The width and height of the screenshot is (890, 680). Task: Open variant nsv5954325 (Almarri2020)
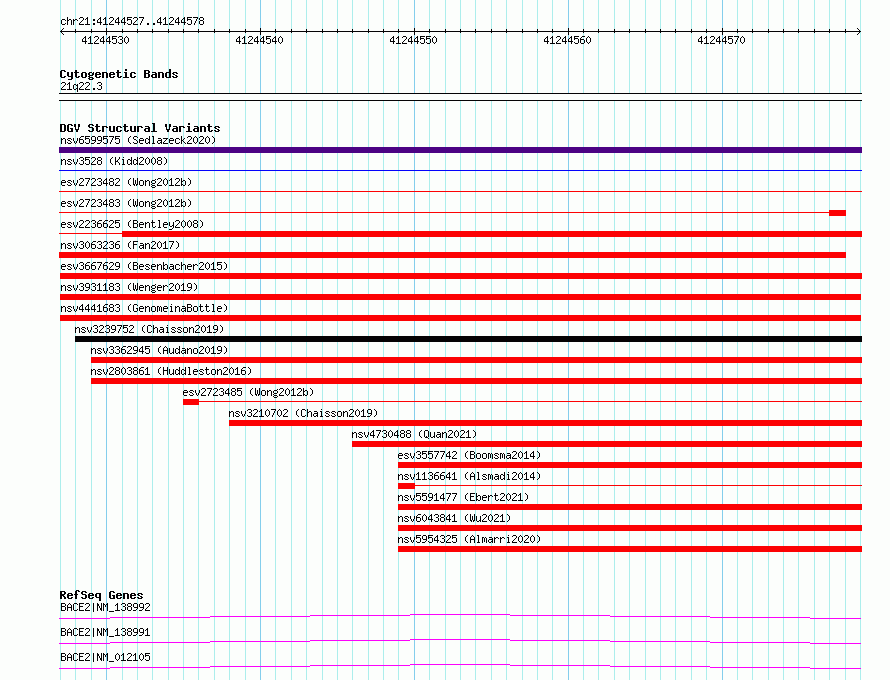click(469, 539)
